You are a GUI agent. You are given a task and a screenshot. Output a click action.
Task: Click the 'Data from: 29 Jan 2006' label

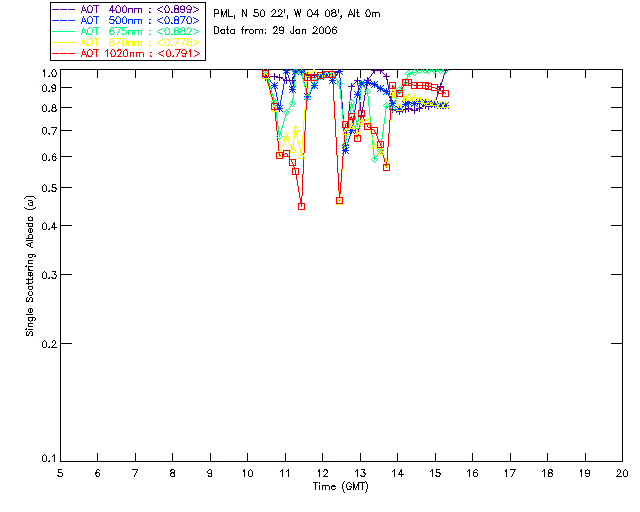(275, 31)
